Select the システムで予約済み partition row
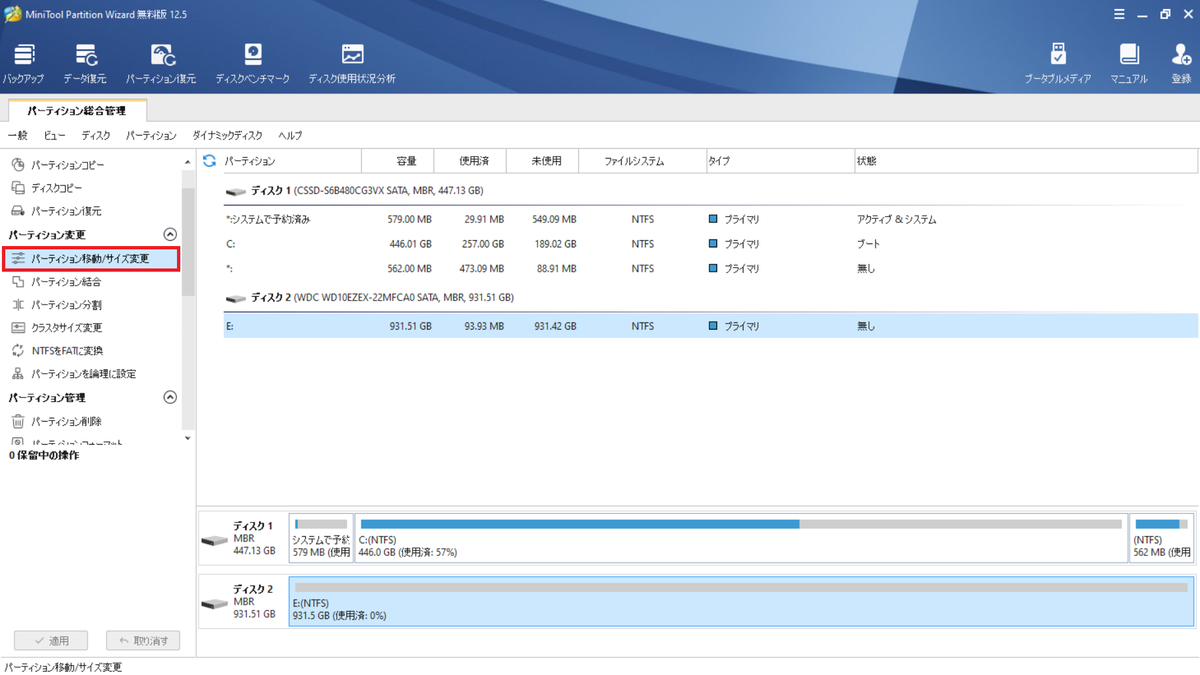 click(x=710, y=219)
